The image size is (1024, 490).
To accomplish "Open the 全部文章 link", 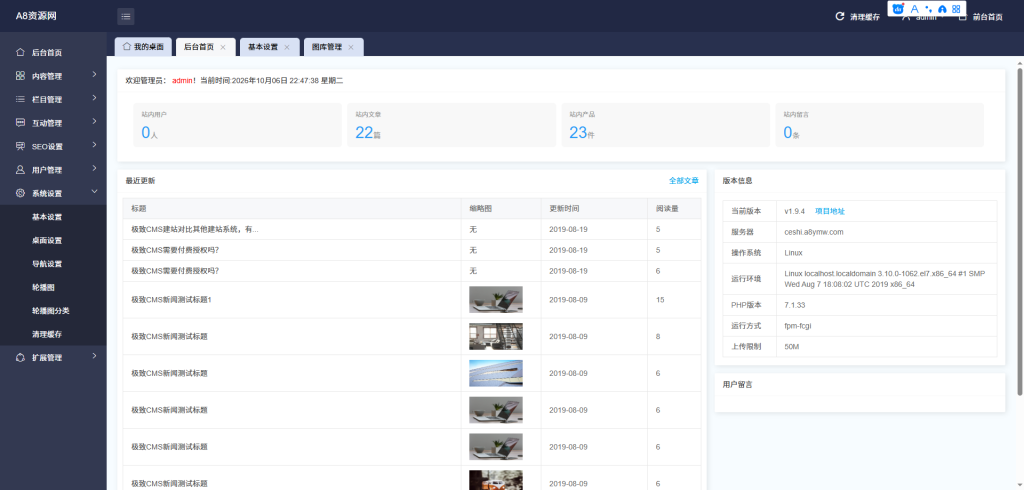I will coord(684,180).
